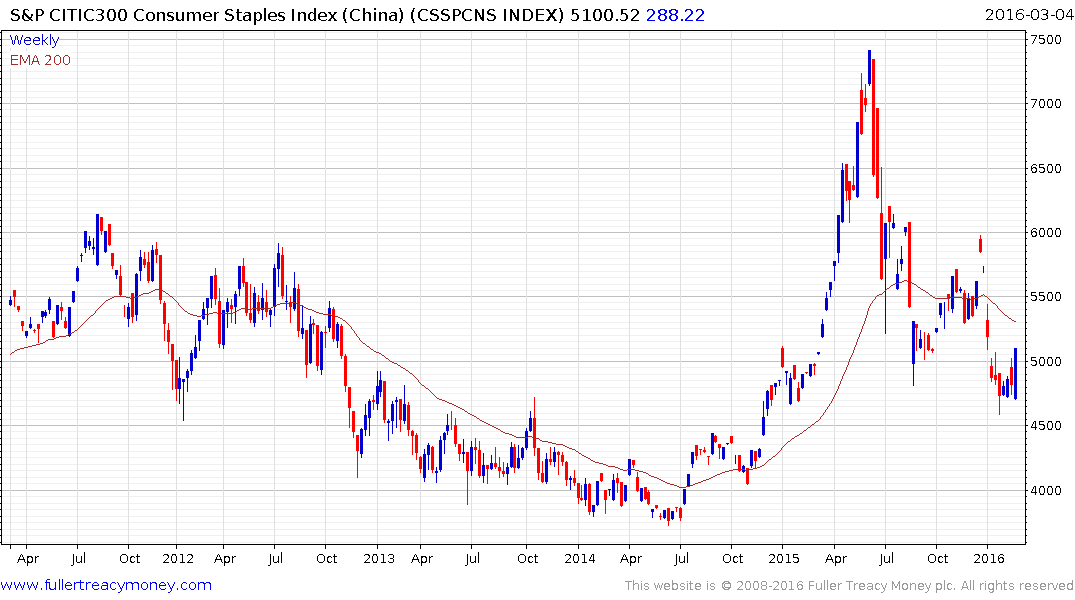This screenshot has height=600, width=1075.
Task: Click the first 'Apr' x-axis label
Action: [x=28, y=558]
